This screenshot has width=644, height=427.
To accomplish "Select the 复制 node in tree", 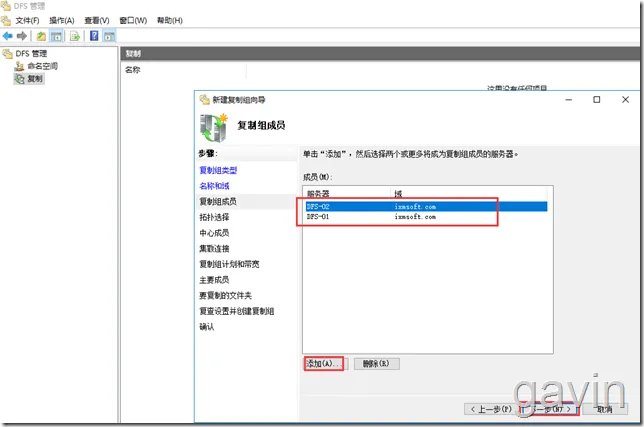I will [x=35, y=78].
